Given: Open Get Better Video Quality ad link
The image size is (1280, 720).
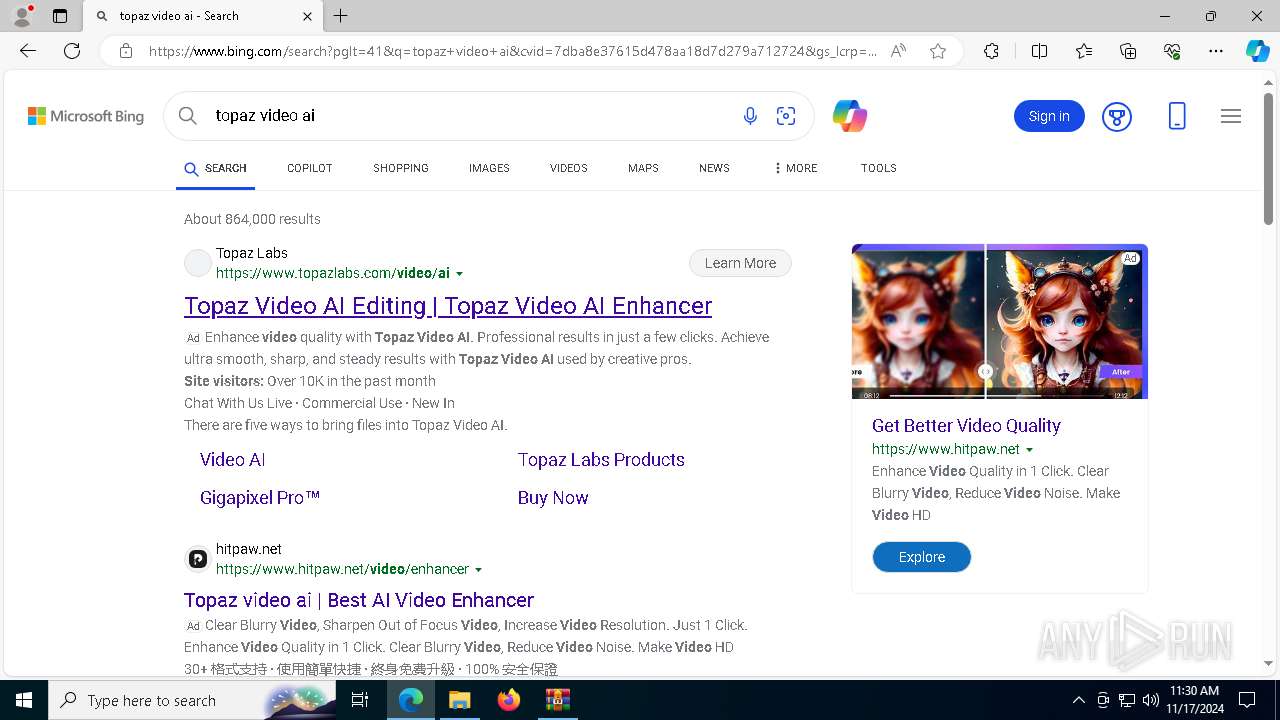Looking at the screenshot, I should click(966, 426).
